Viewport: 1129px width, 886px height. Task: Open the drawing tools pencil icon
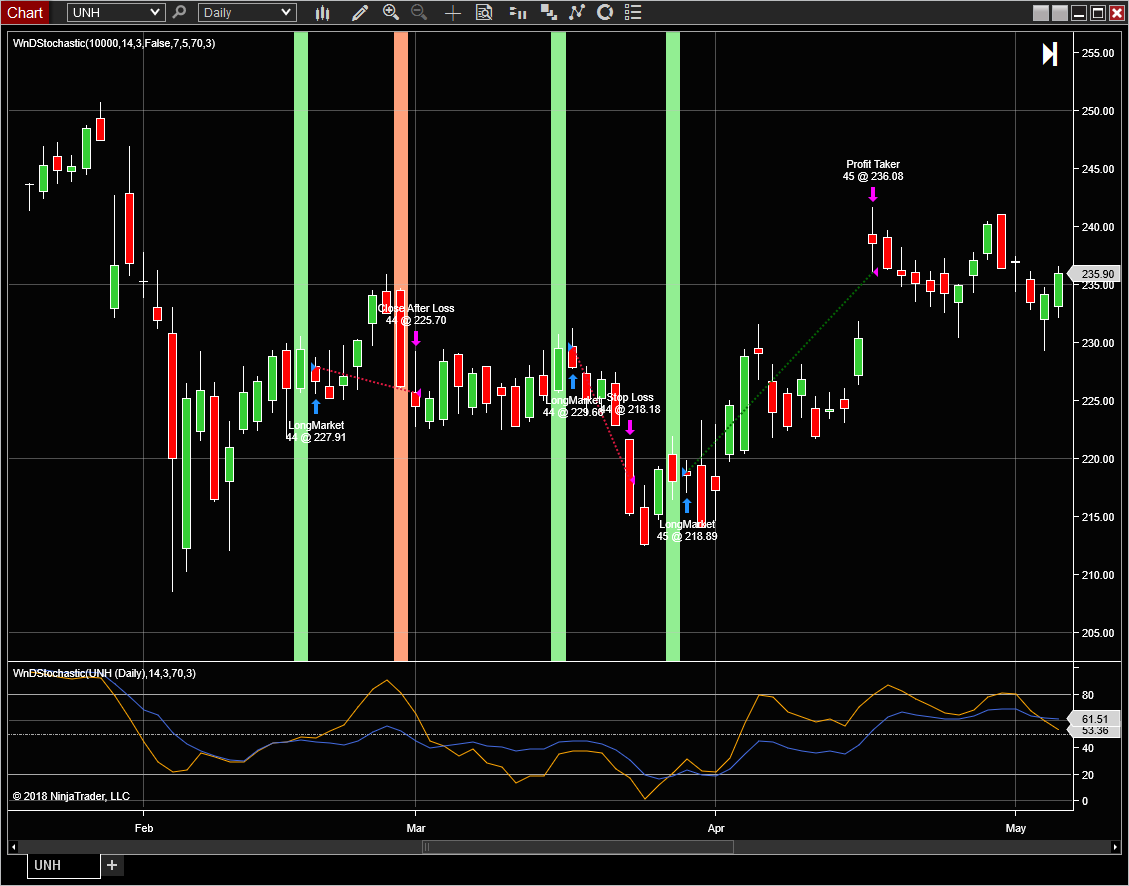click(x=359, y=12)
